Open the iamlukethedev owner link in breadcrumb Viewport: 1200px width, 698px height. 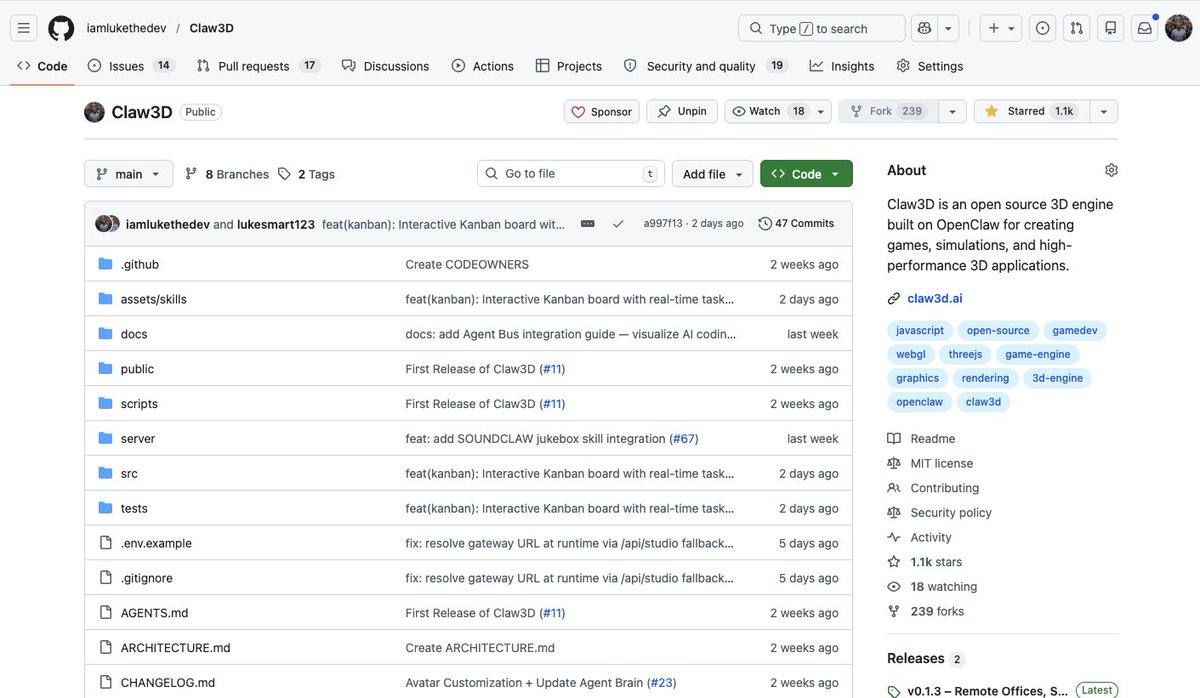pos(126,28)
